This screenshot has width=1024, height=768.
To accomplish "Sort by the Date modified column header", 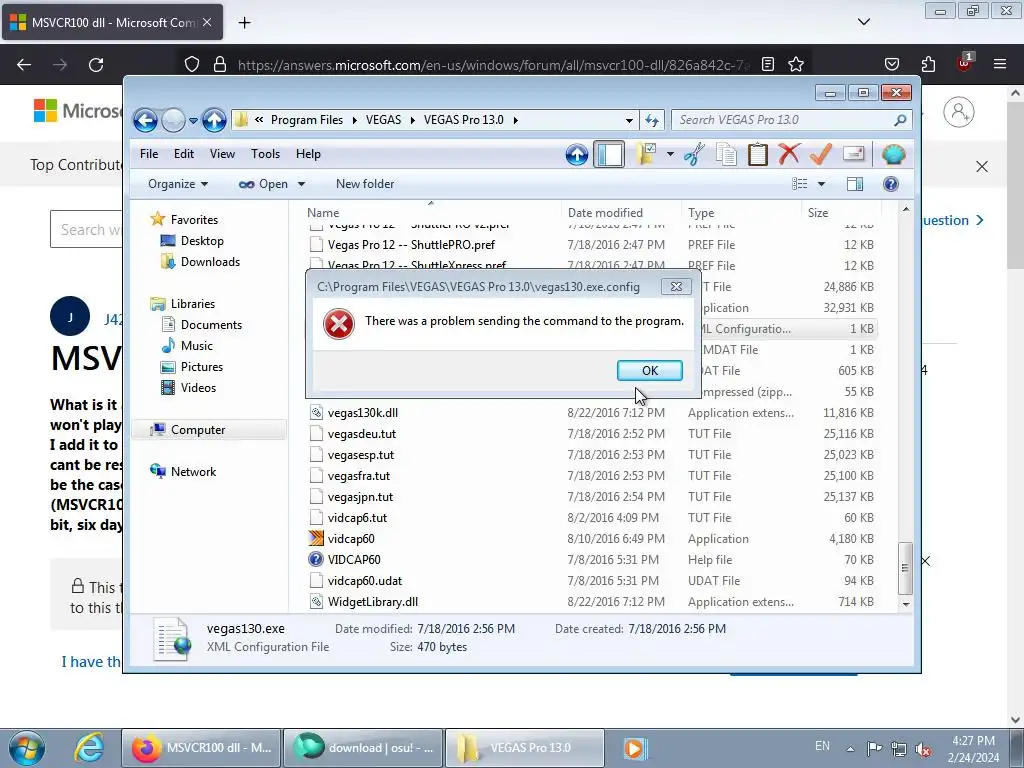I will click(x=605, y=213).
